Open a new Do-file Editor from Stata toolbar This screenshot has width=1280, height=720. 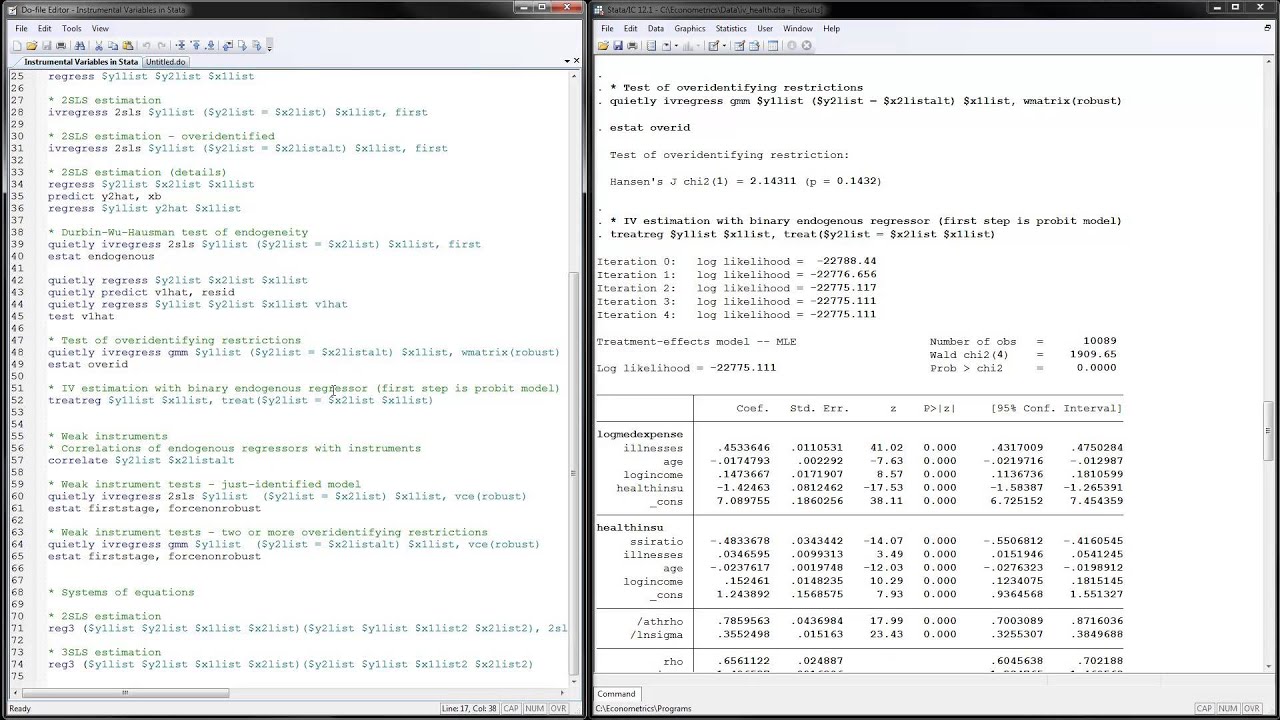[713, 45]
